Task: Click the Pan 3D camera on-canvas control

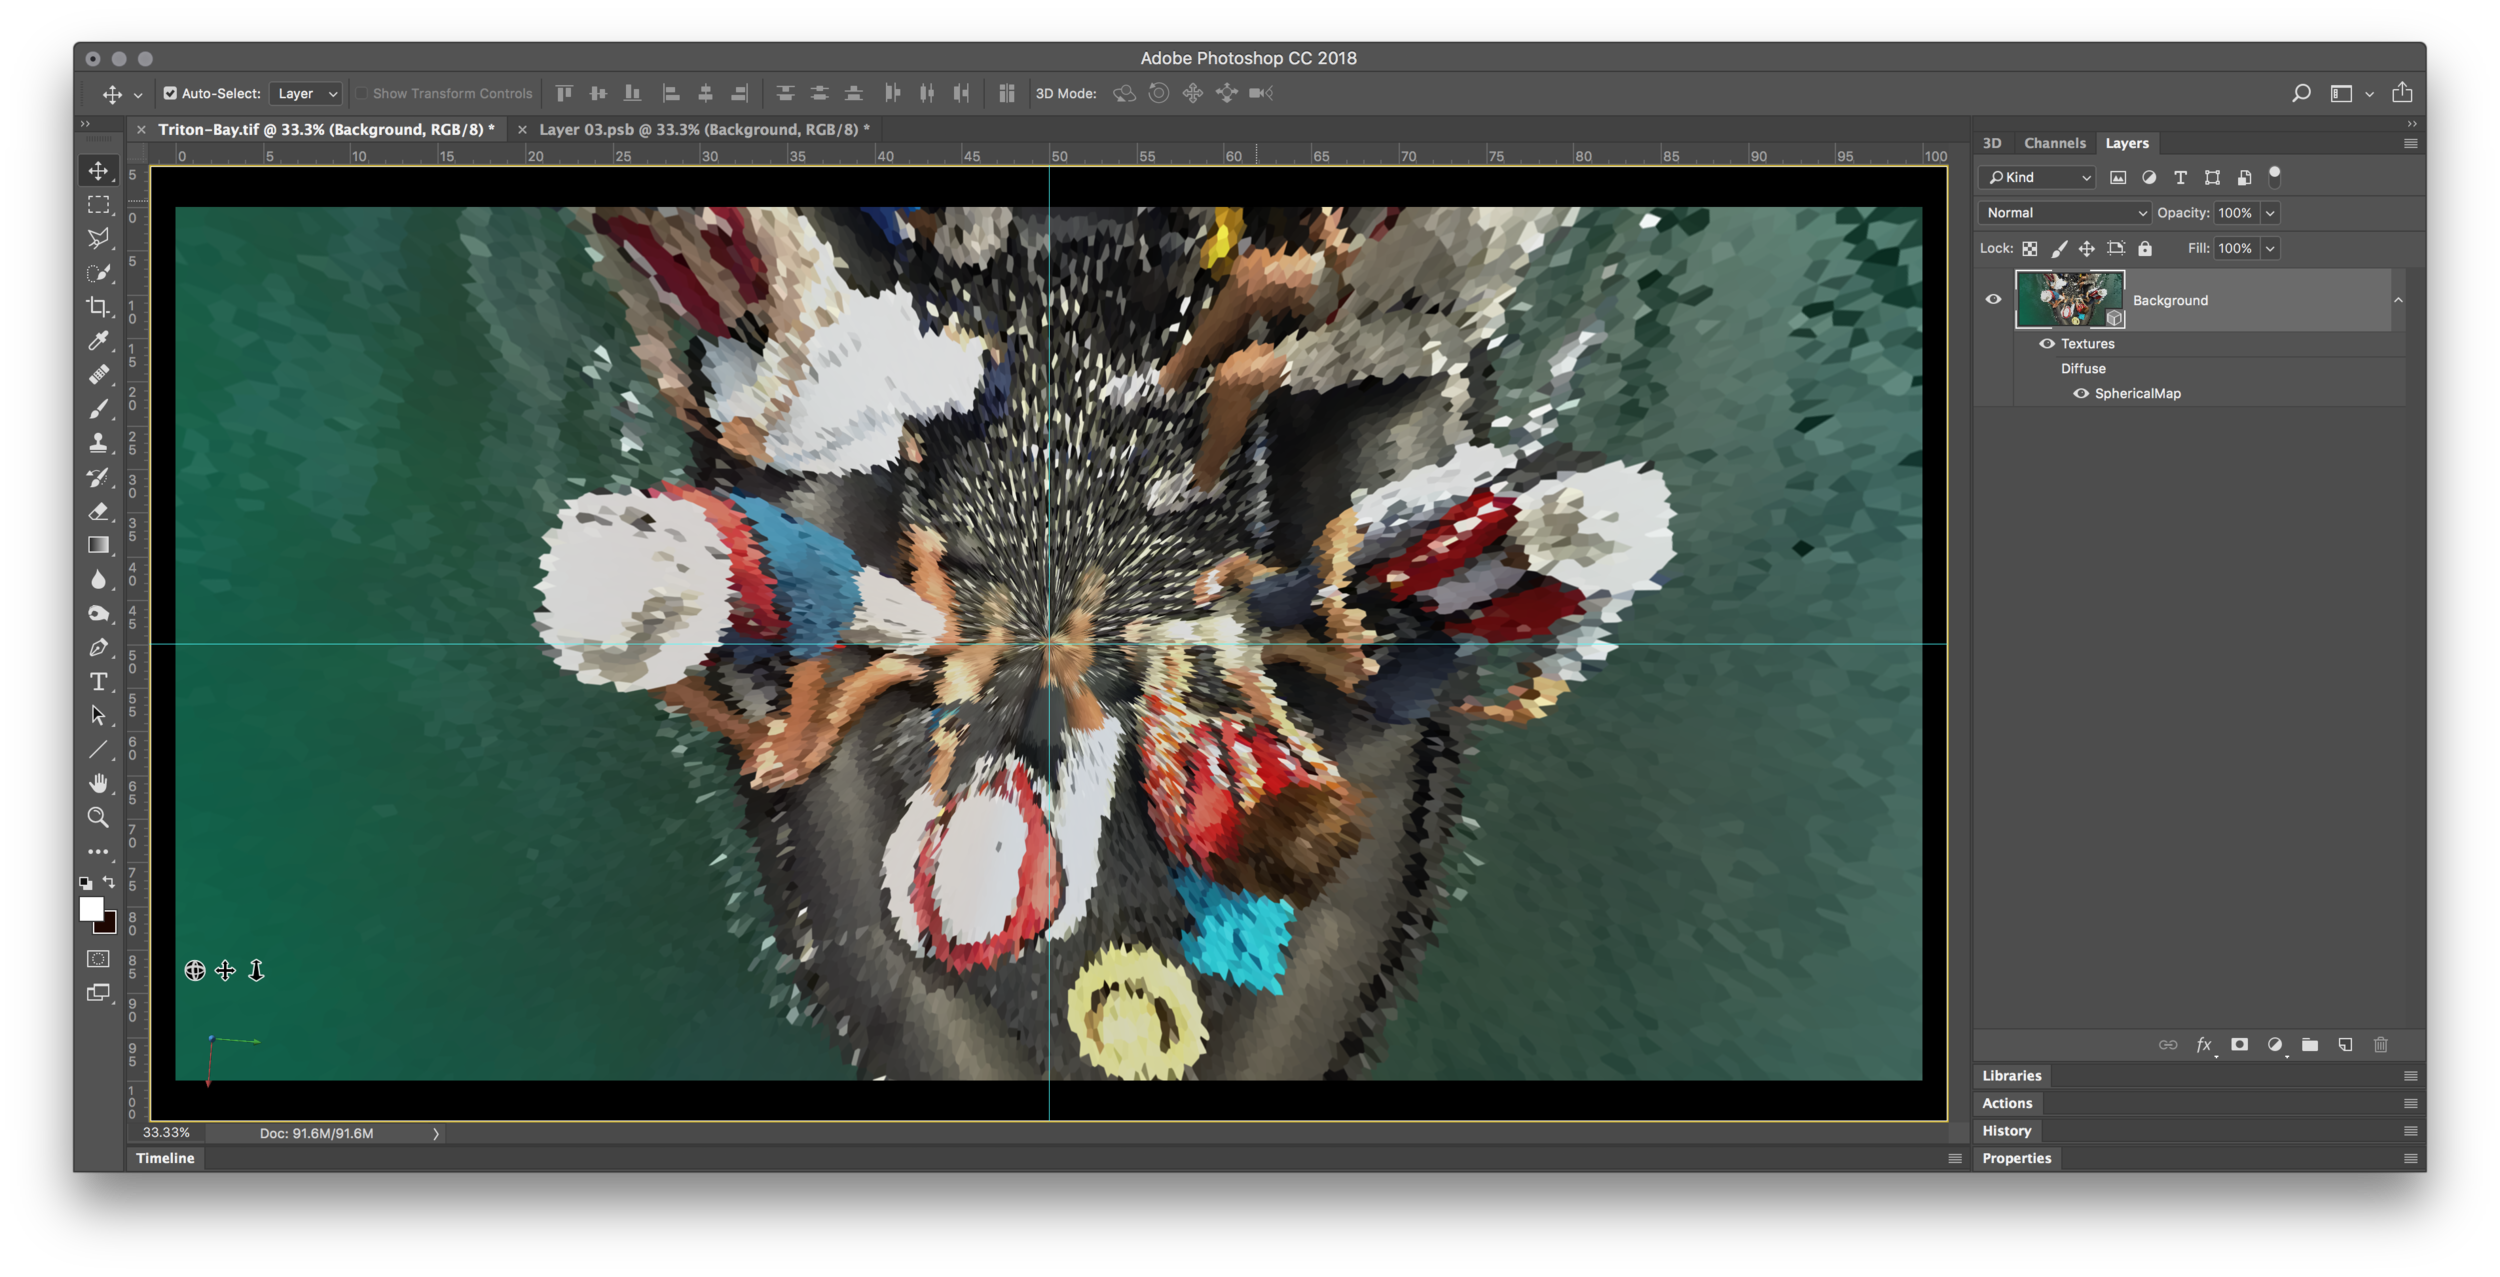Action: click(x=225, y=970)
